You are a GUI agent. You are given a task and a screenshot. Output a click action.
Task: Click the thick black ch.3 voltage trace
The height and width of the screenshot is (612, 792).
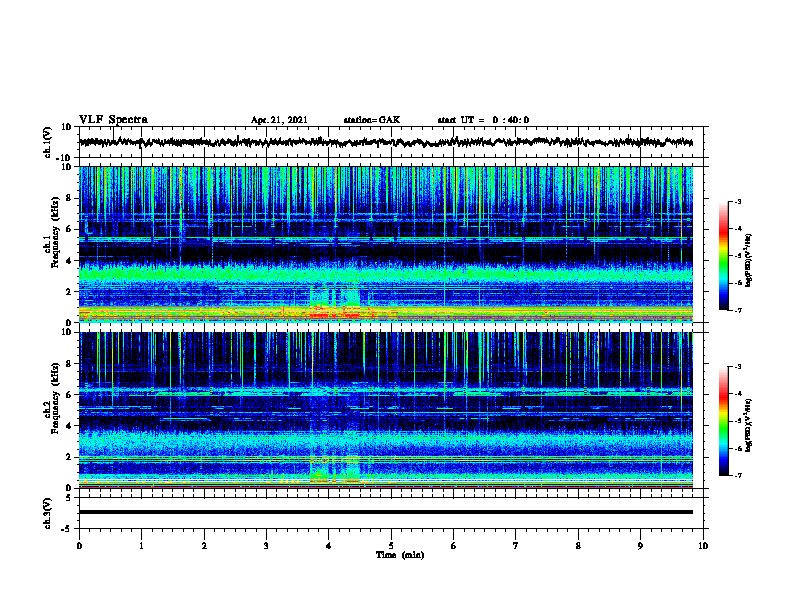point(385,512)
